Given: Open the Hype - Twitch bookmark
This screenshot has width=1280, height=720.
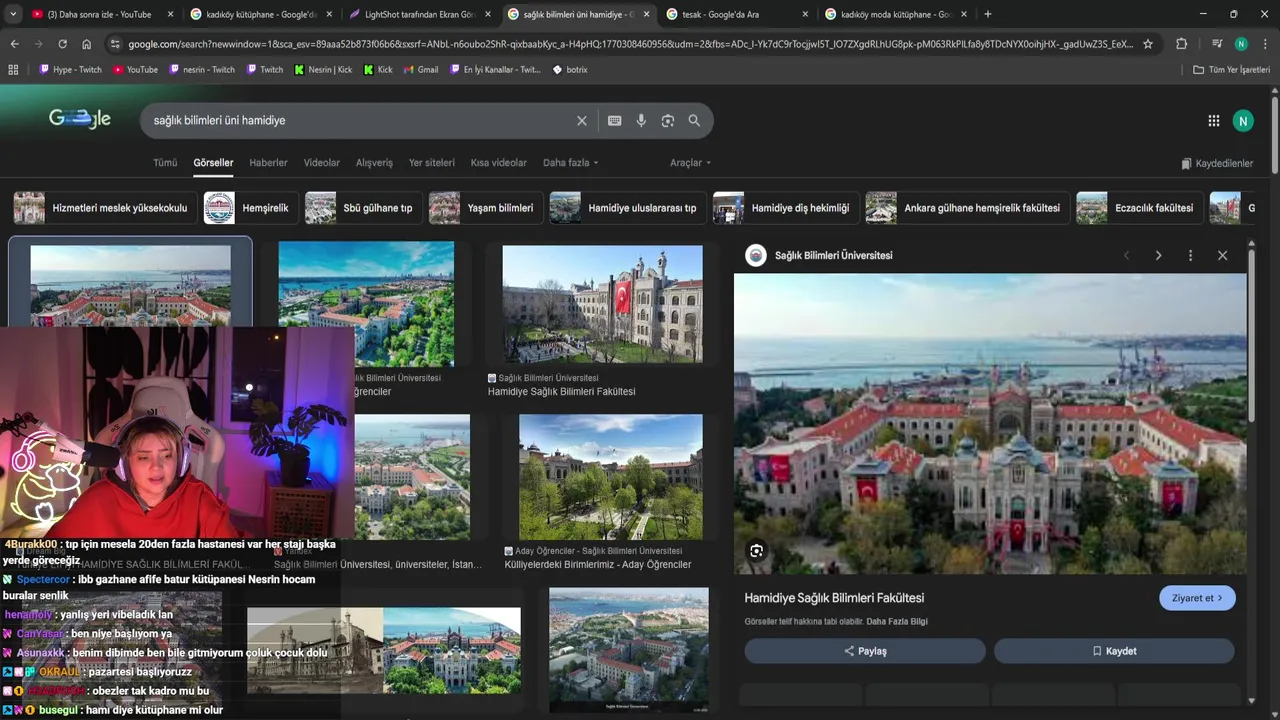Looking at the screenshot, I should click(x=70, y=70).
